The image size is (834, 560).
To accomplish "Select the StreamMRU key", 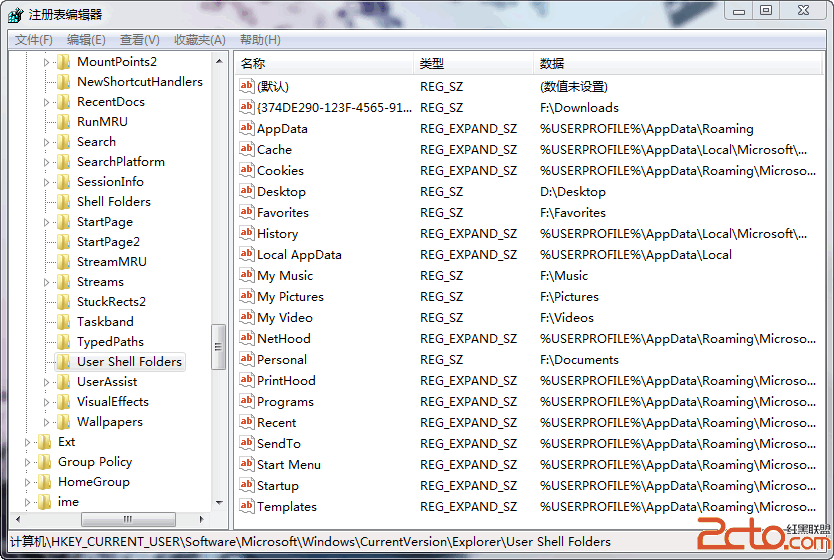I will click(112, 262).
